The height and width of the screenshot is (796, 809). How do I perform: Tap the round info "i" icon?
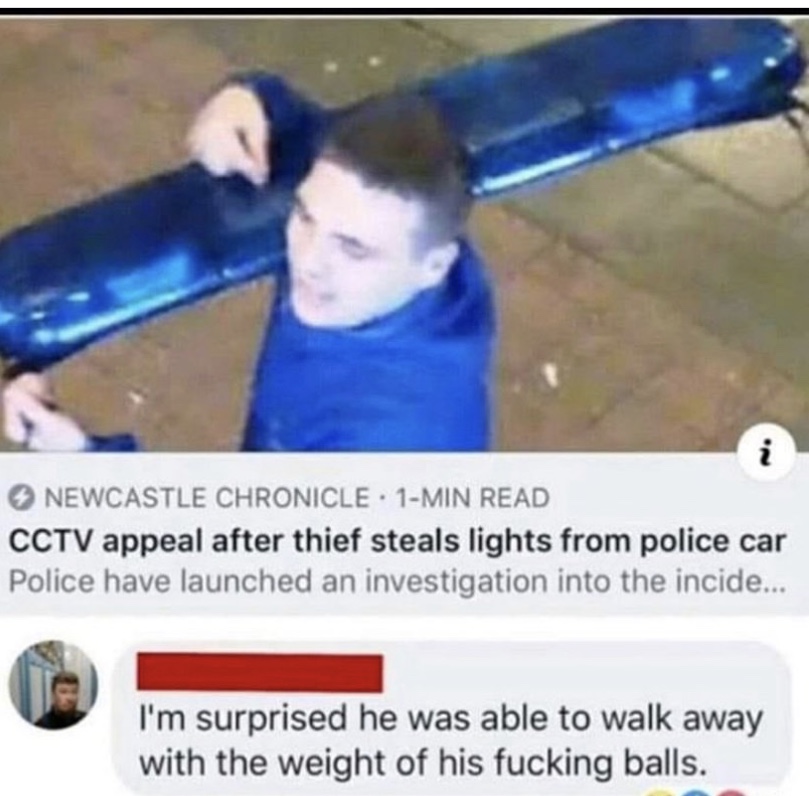(766, 452)
